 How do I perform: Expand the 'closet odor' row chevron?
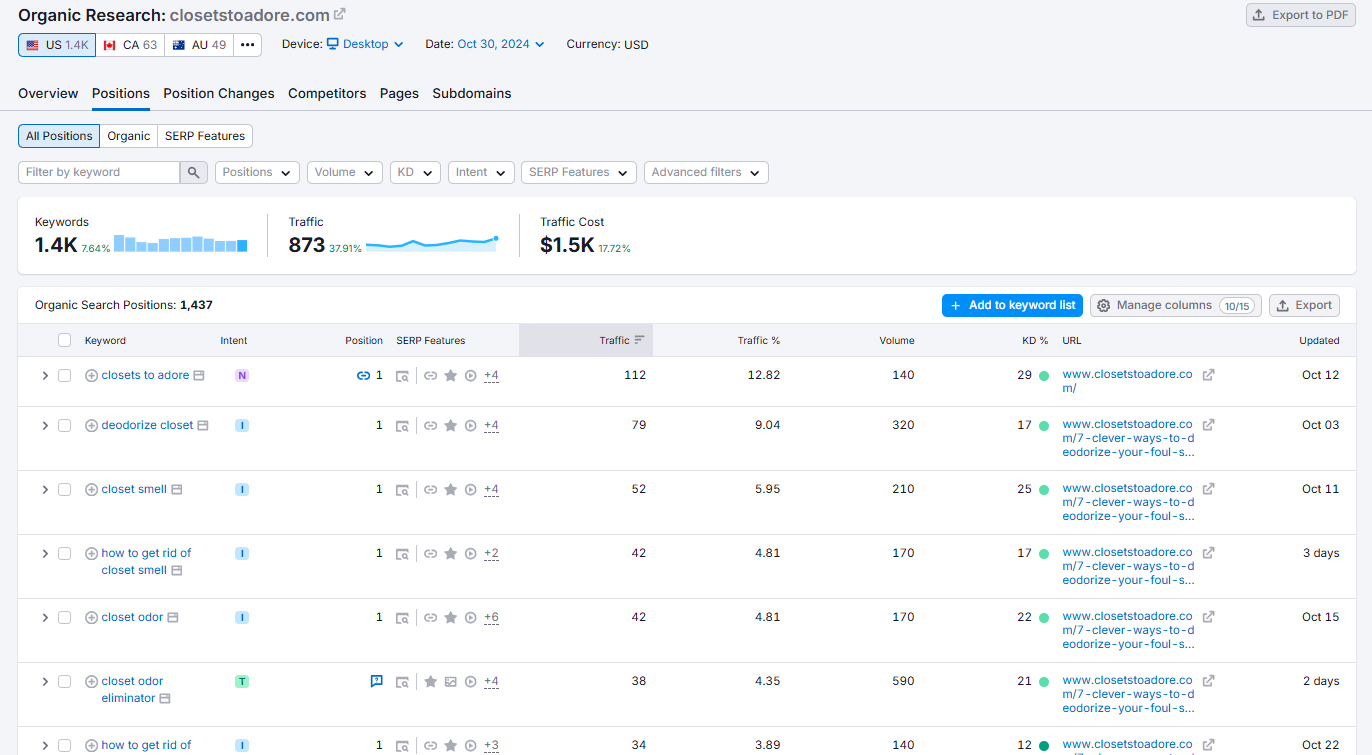pyautogui.click(x=44, y=617)
